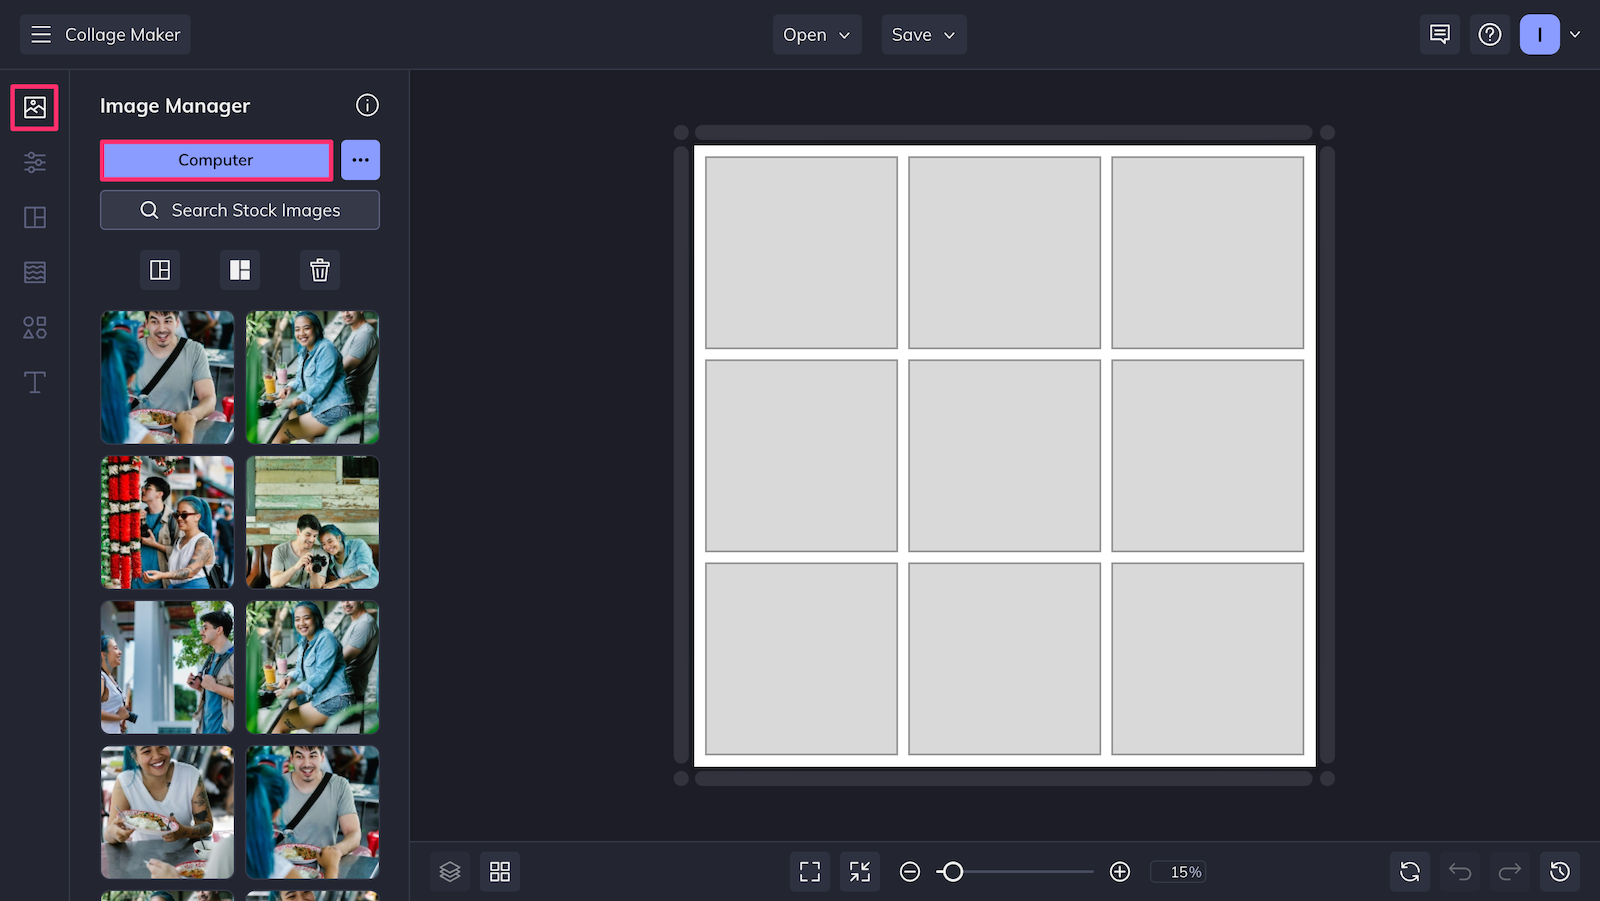The image size is (1600, 901).
Task: Toggle the grid view icon in the bottom bar
Action: [x=500, y=872]
